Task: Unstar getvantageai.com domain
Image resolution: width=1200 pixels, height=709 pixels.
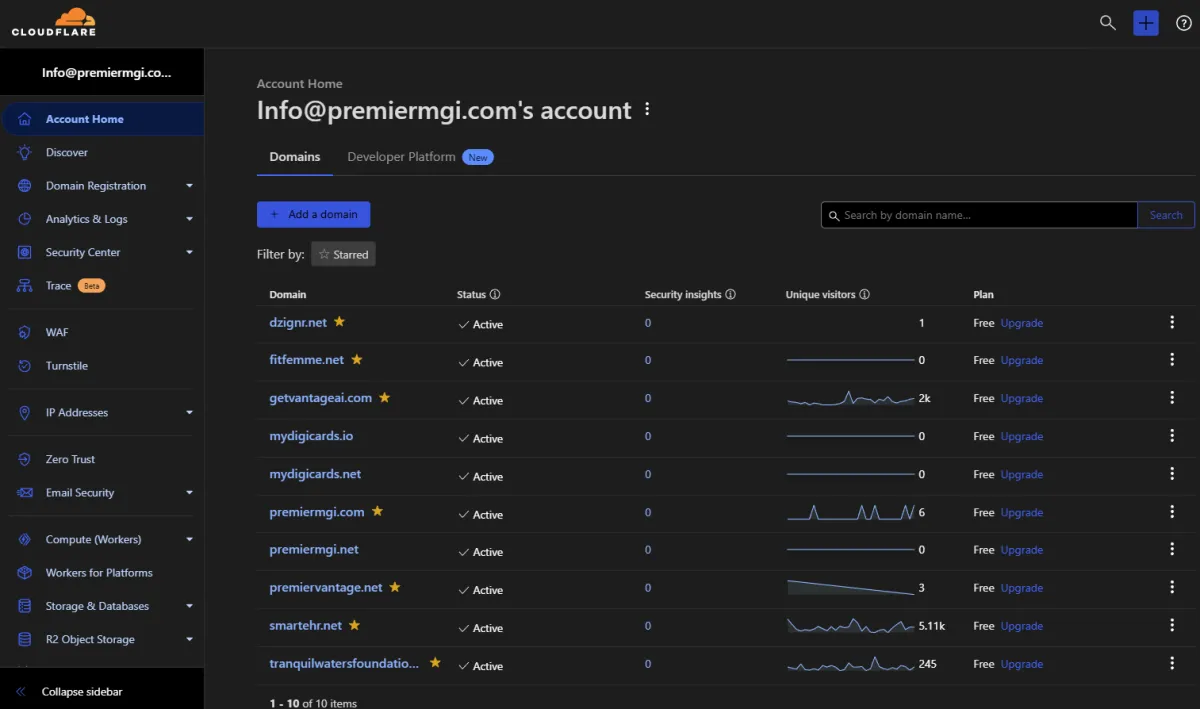Action: (x=384, y=397)
